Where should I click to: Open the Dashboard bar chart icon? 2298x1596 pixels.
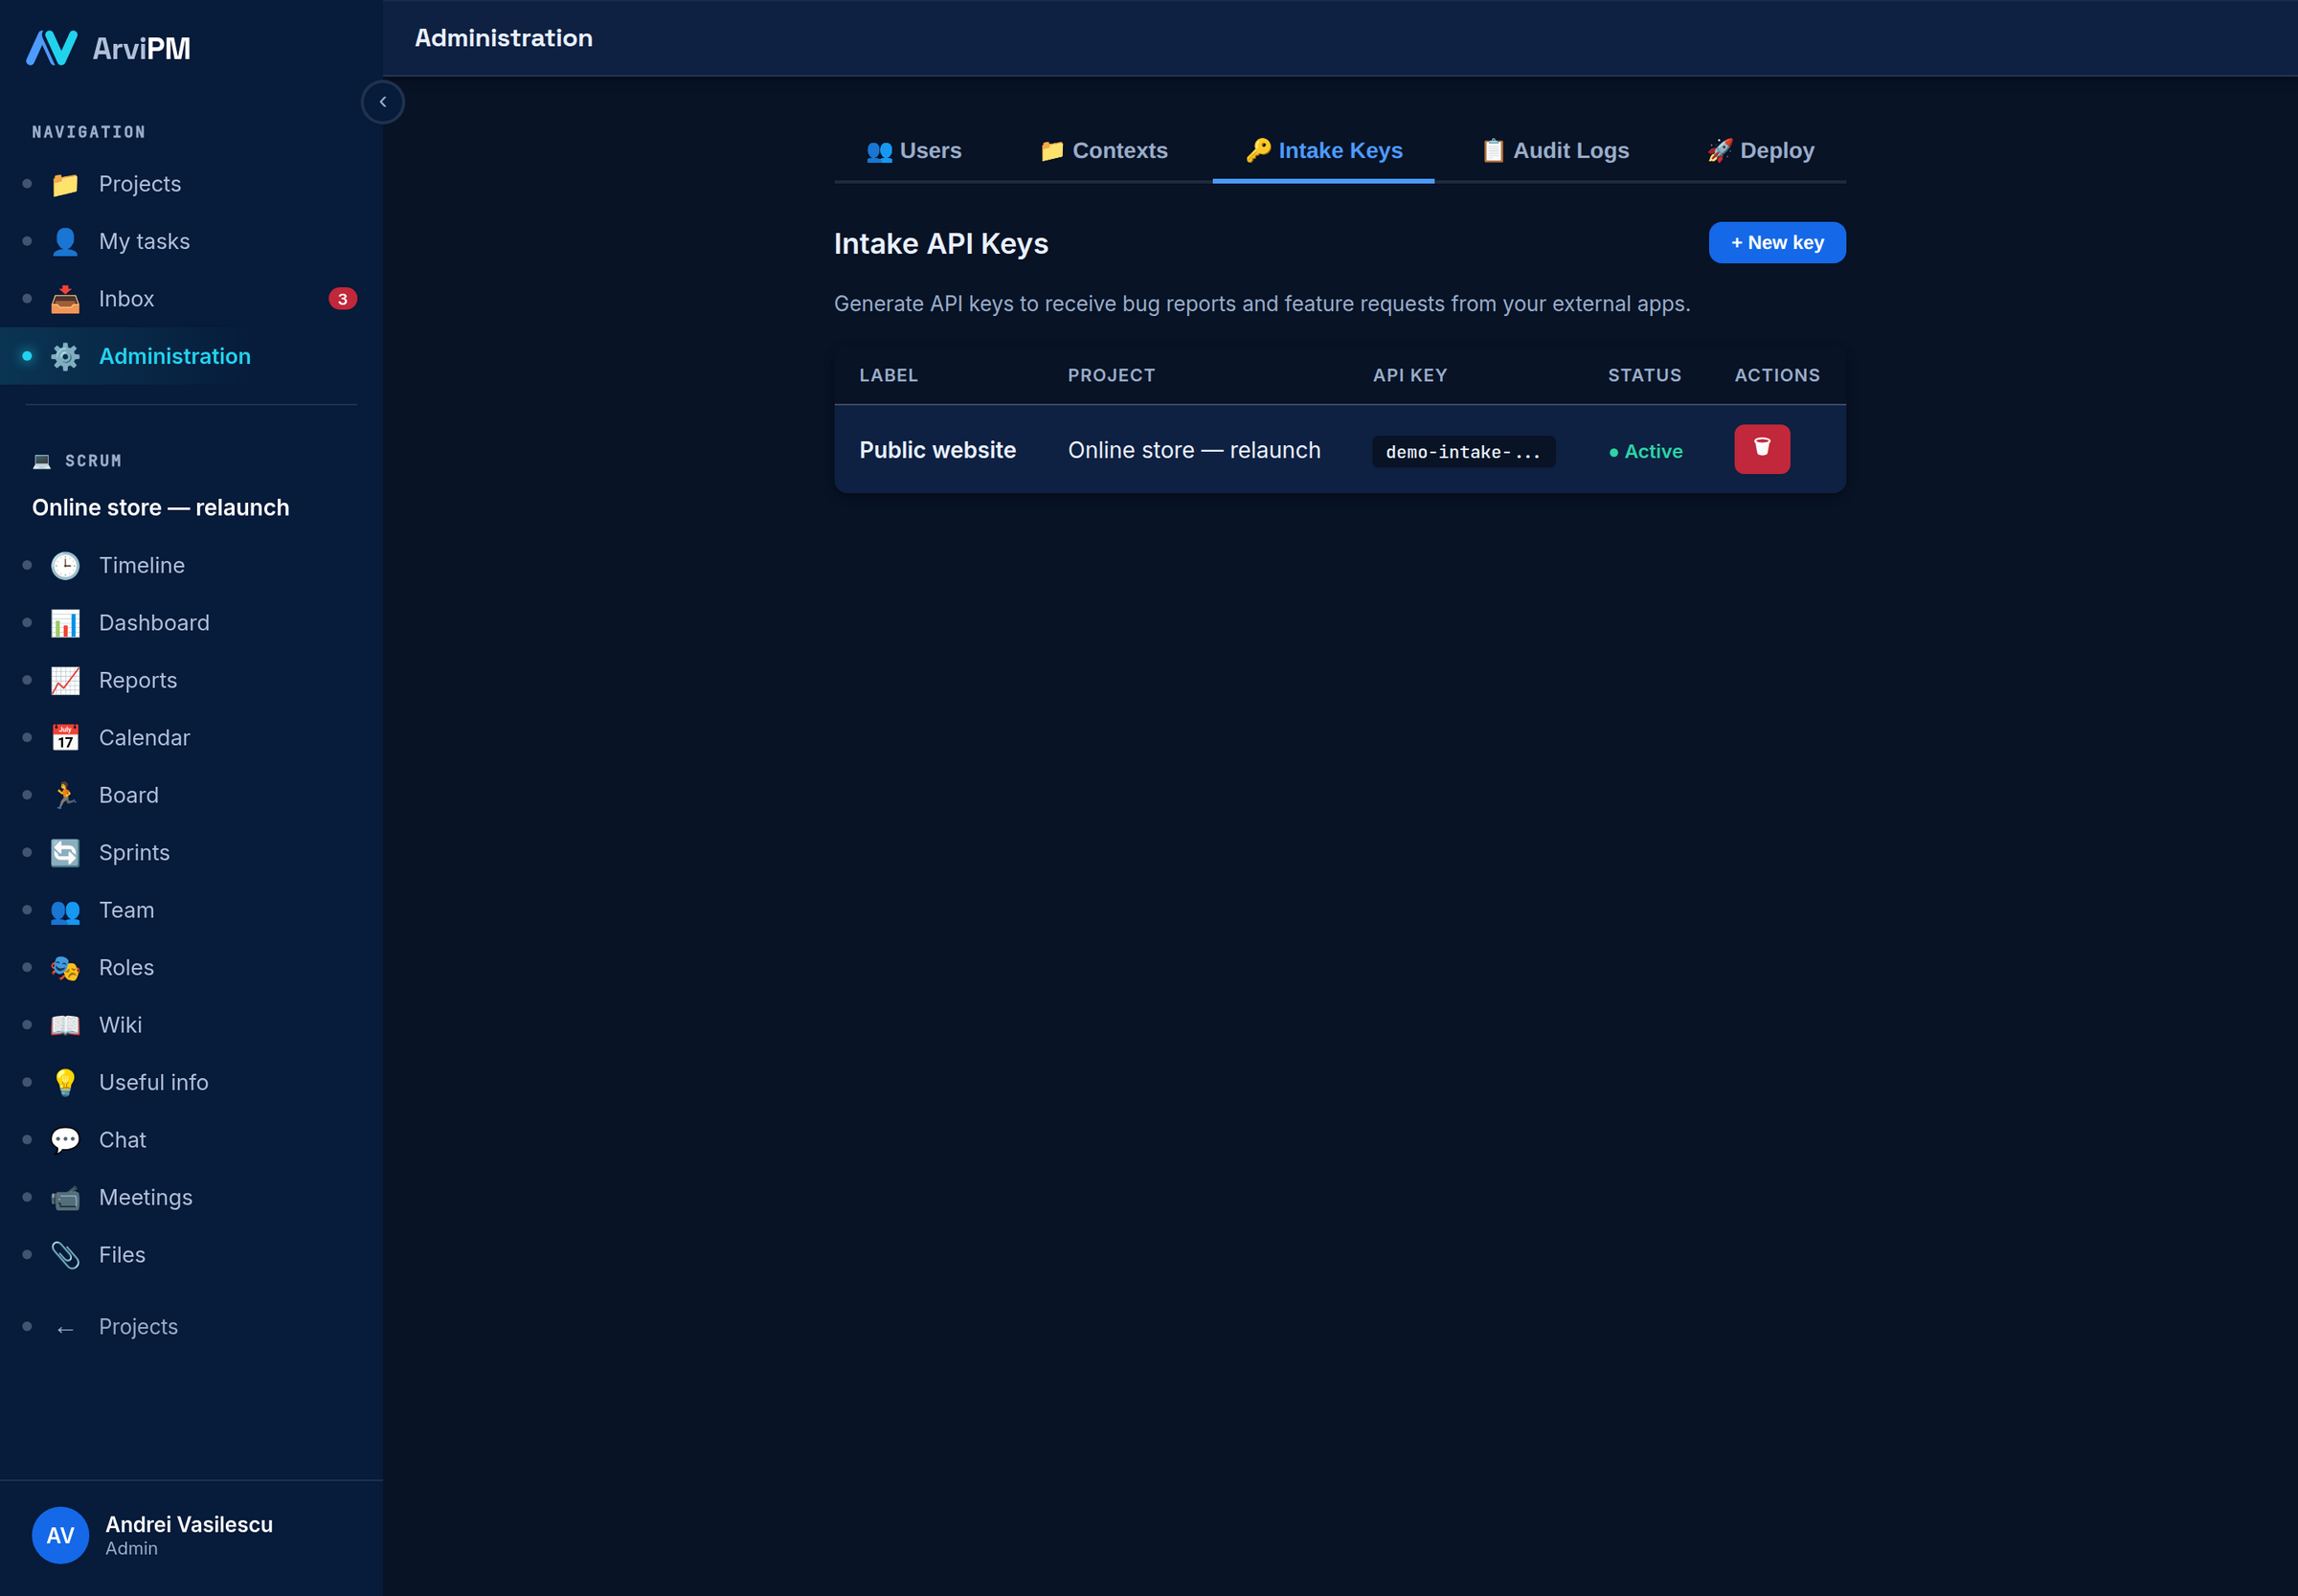point(65,623)
